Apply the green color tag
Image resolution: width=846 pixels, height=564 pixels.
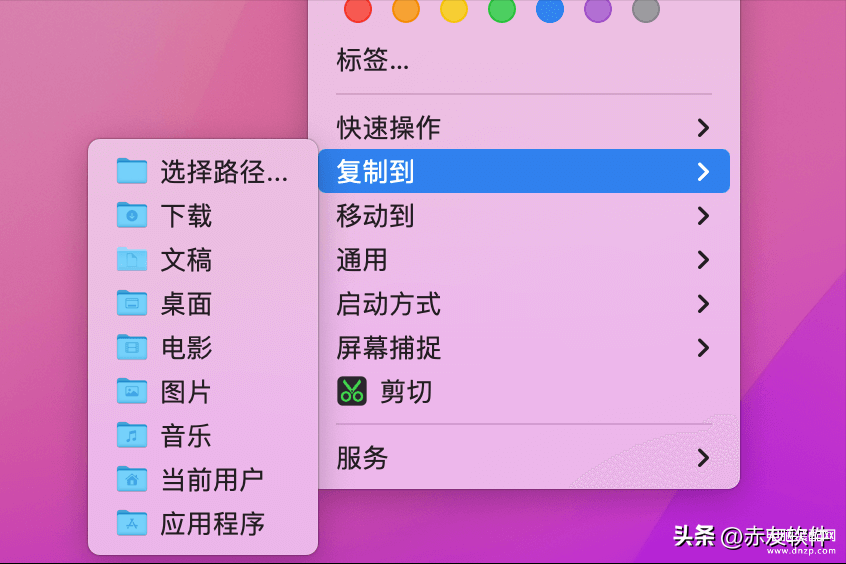point(502,9)
